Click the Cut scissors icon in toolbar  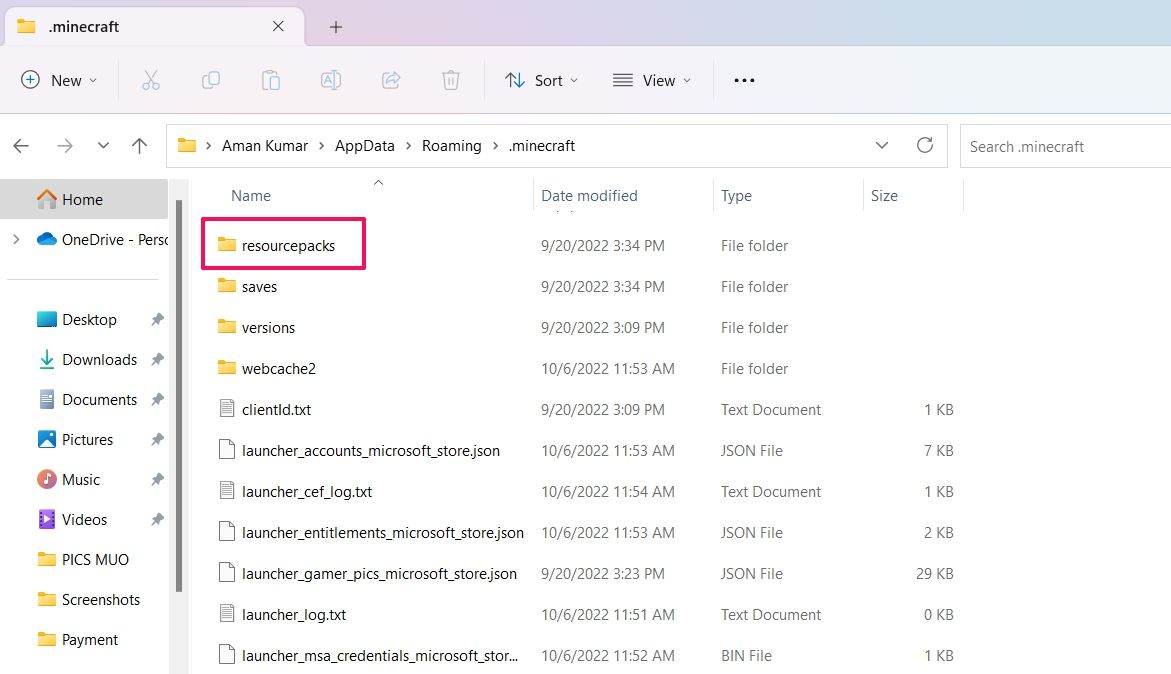151,80
